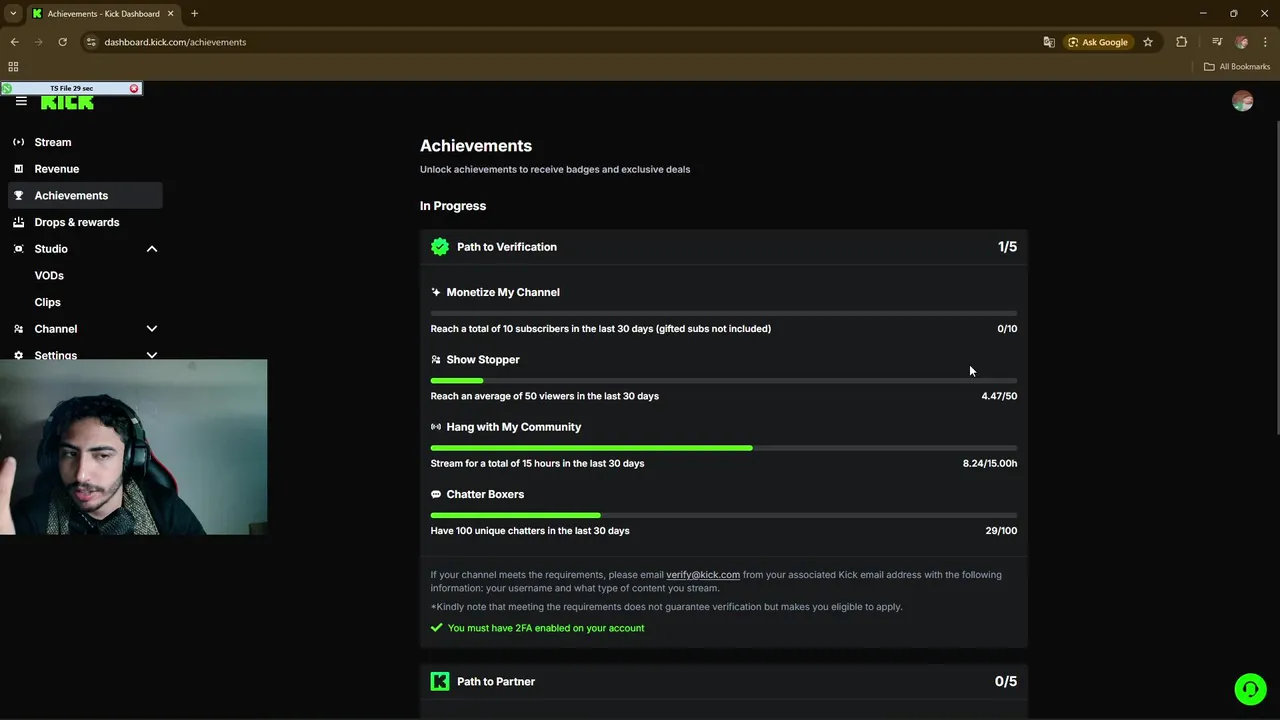Click the verify@kick.com email link

703,575
